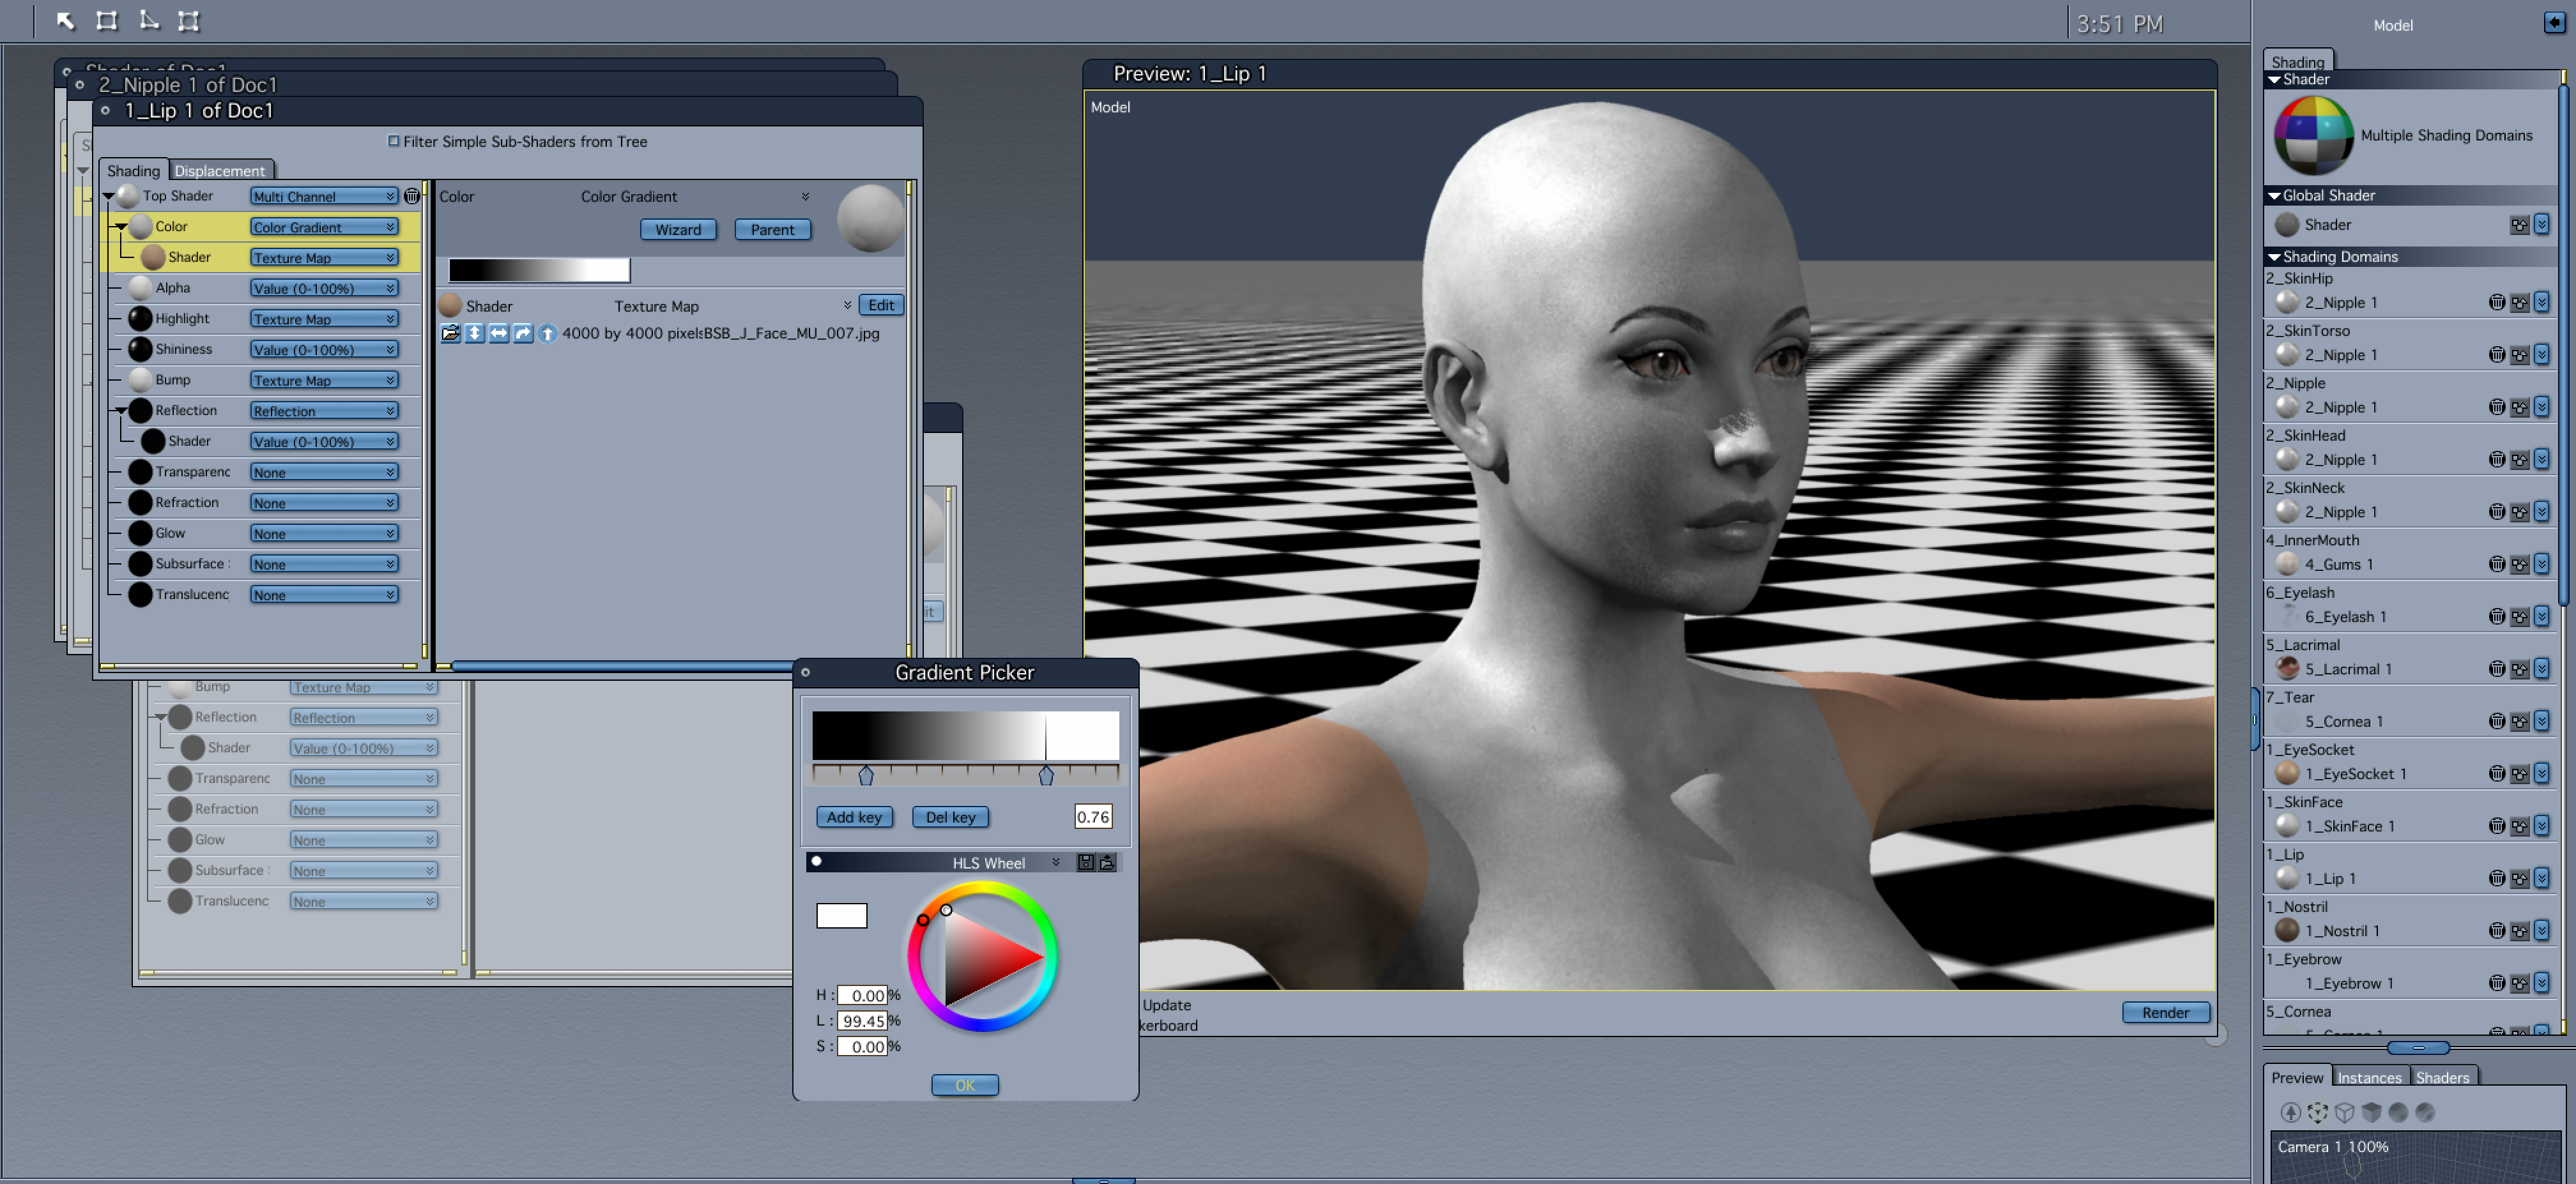2576x1184 pixels.
Task: Collapse the Reflection tree node
Action: [120, 410]
